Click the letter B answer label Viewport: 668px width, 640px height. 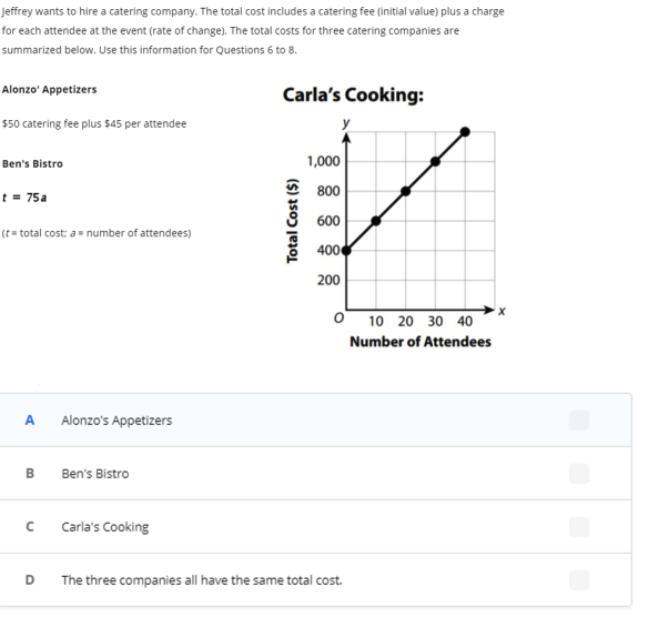[x=29, y=474]
